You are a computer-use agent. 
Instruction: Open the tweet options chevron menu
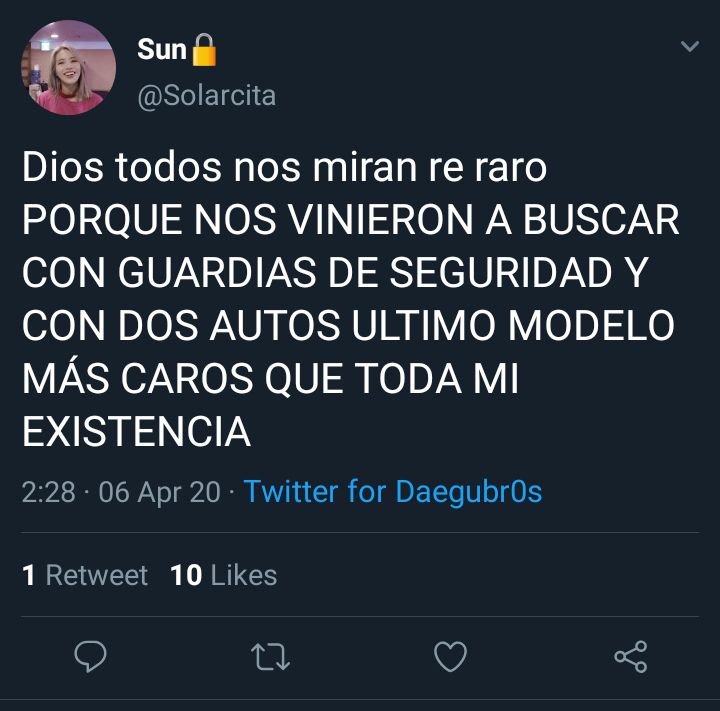click(690, 46)
